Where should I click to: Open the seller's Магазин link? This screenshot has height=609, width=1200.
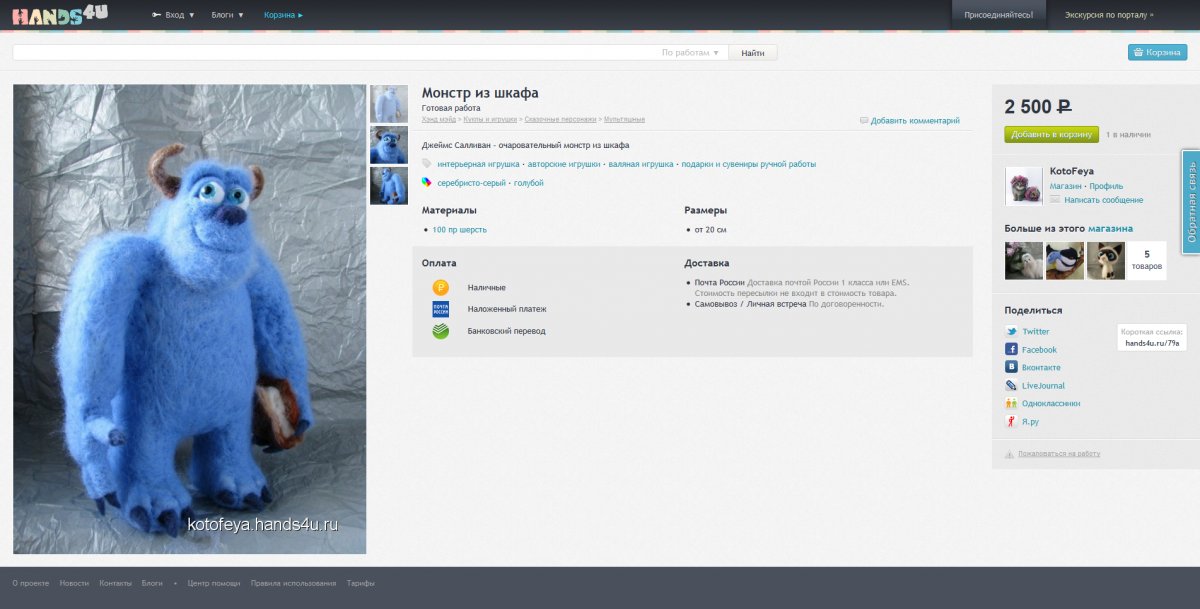tap(1065, 186)
